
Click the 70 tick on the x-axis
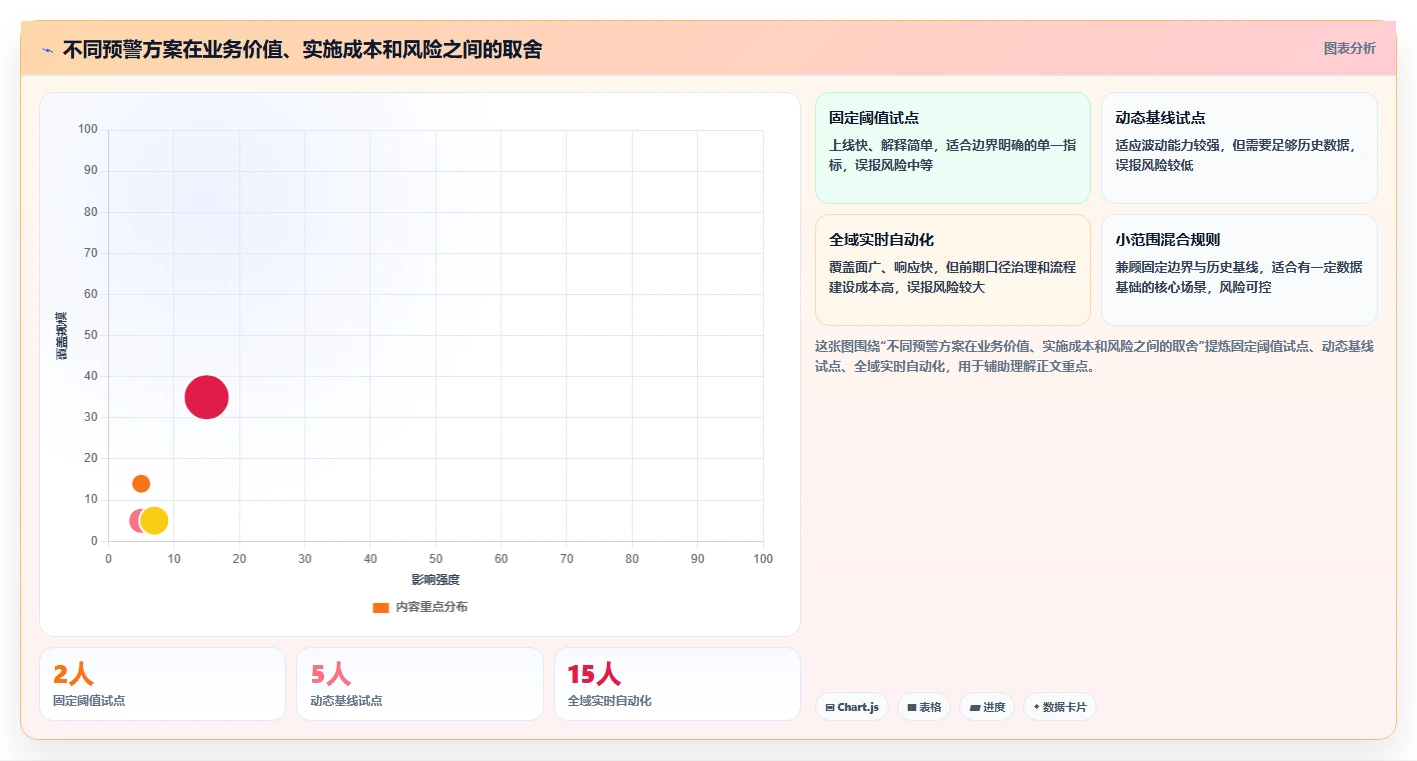tap(566, 559)
